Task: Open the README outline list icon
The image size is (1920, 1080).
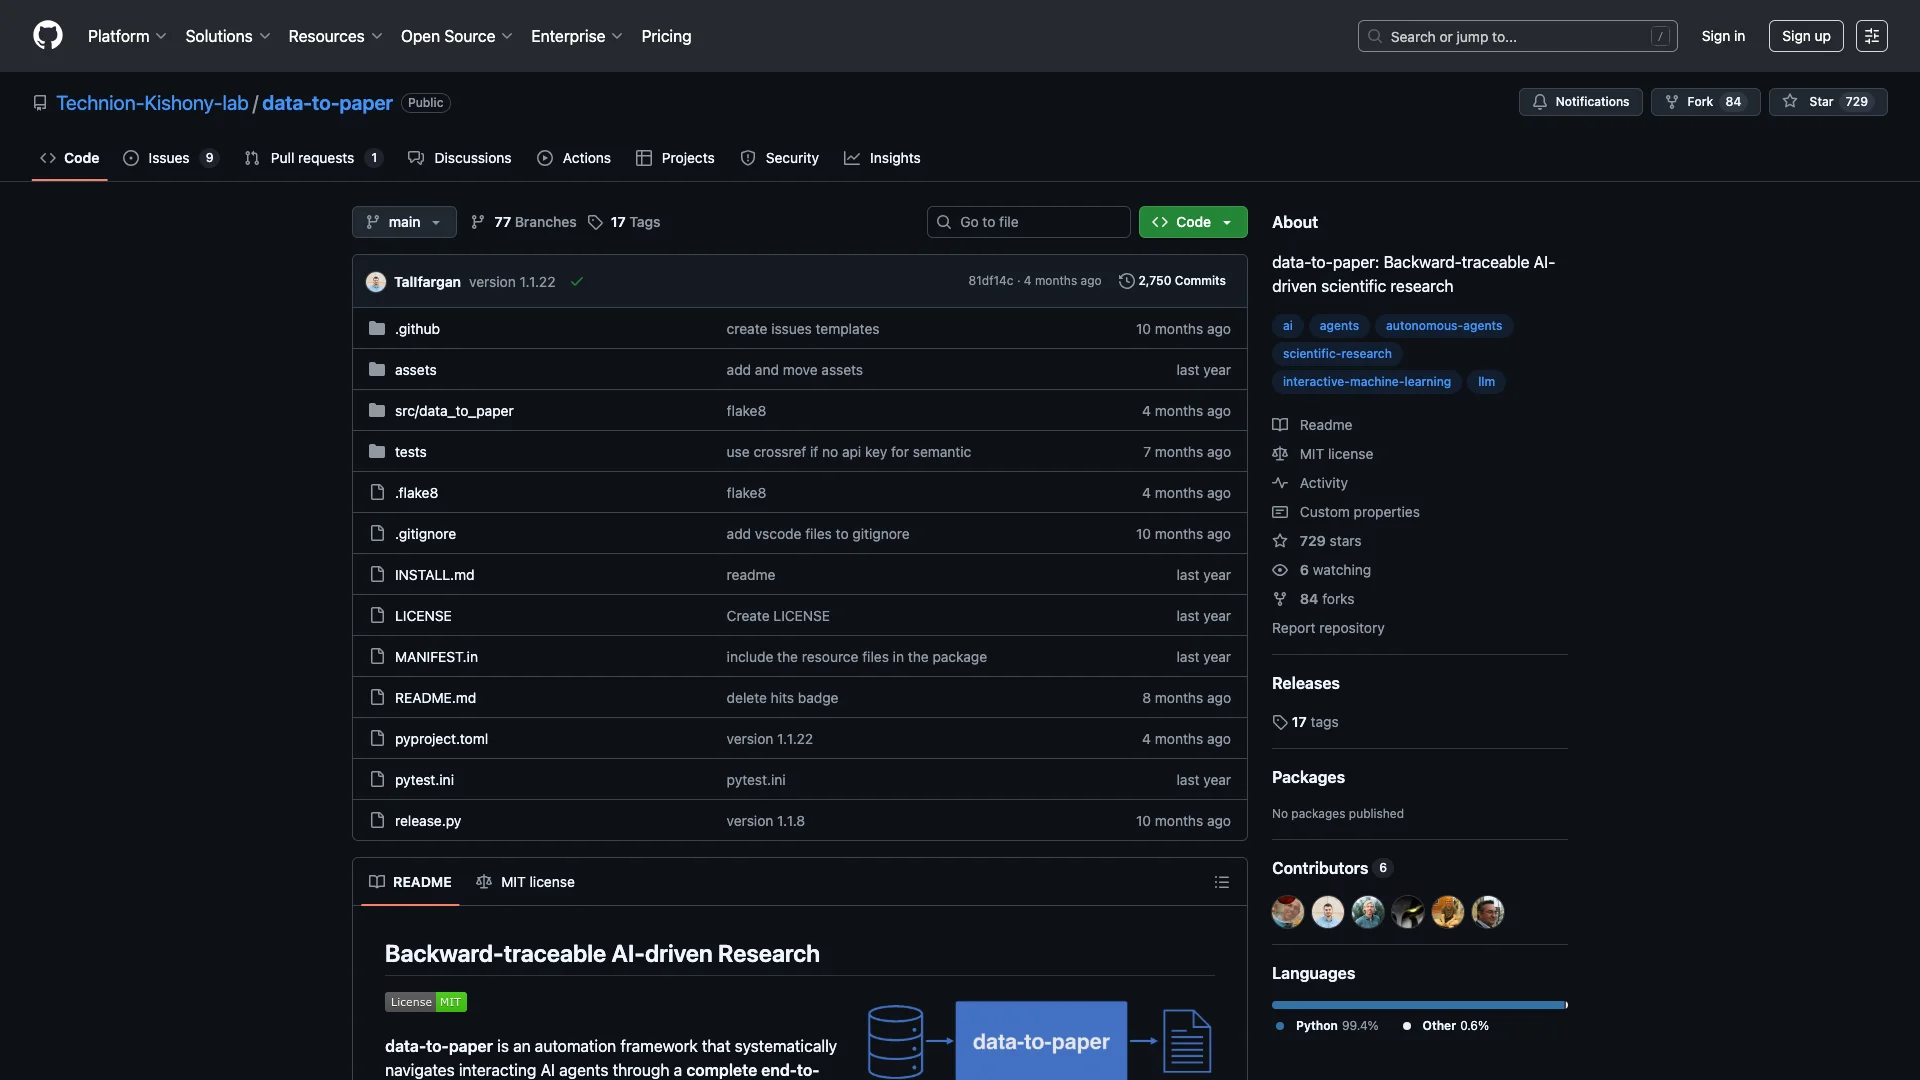Action: tap(1221, 882)
